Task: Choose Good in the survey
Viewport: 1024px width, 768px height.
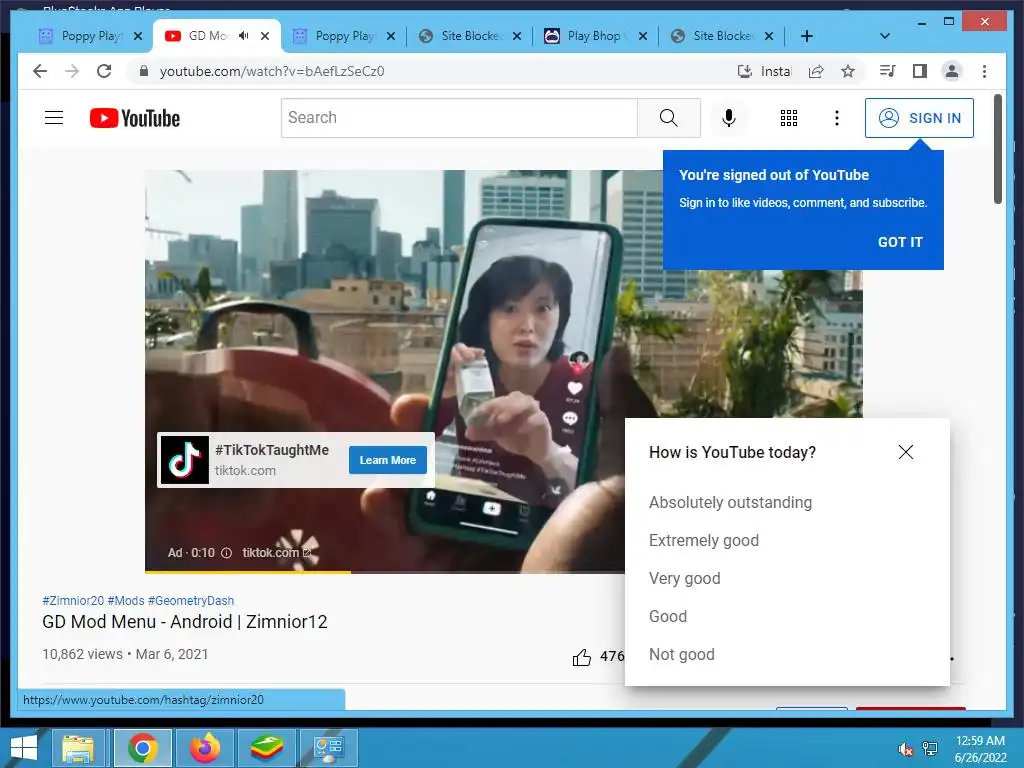Action: (667, 616)
